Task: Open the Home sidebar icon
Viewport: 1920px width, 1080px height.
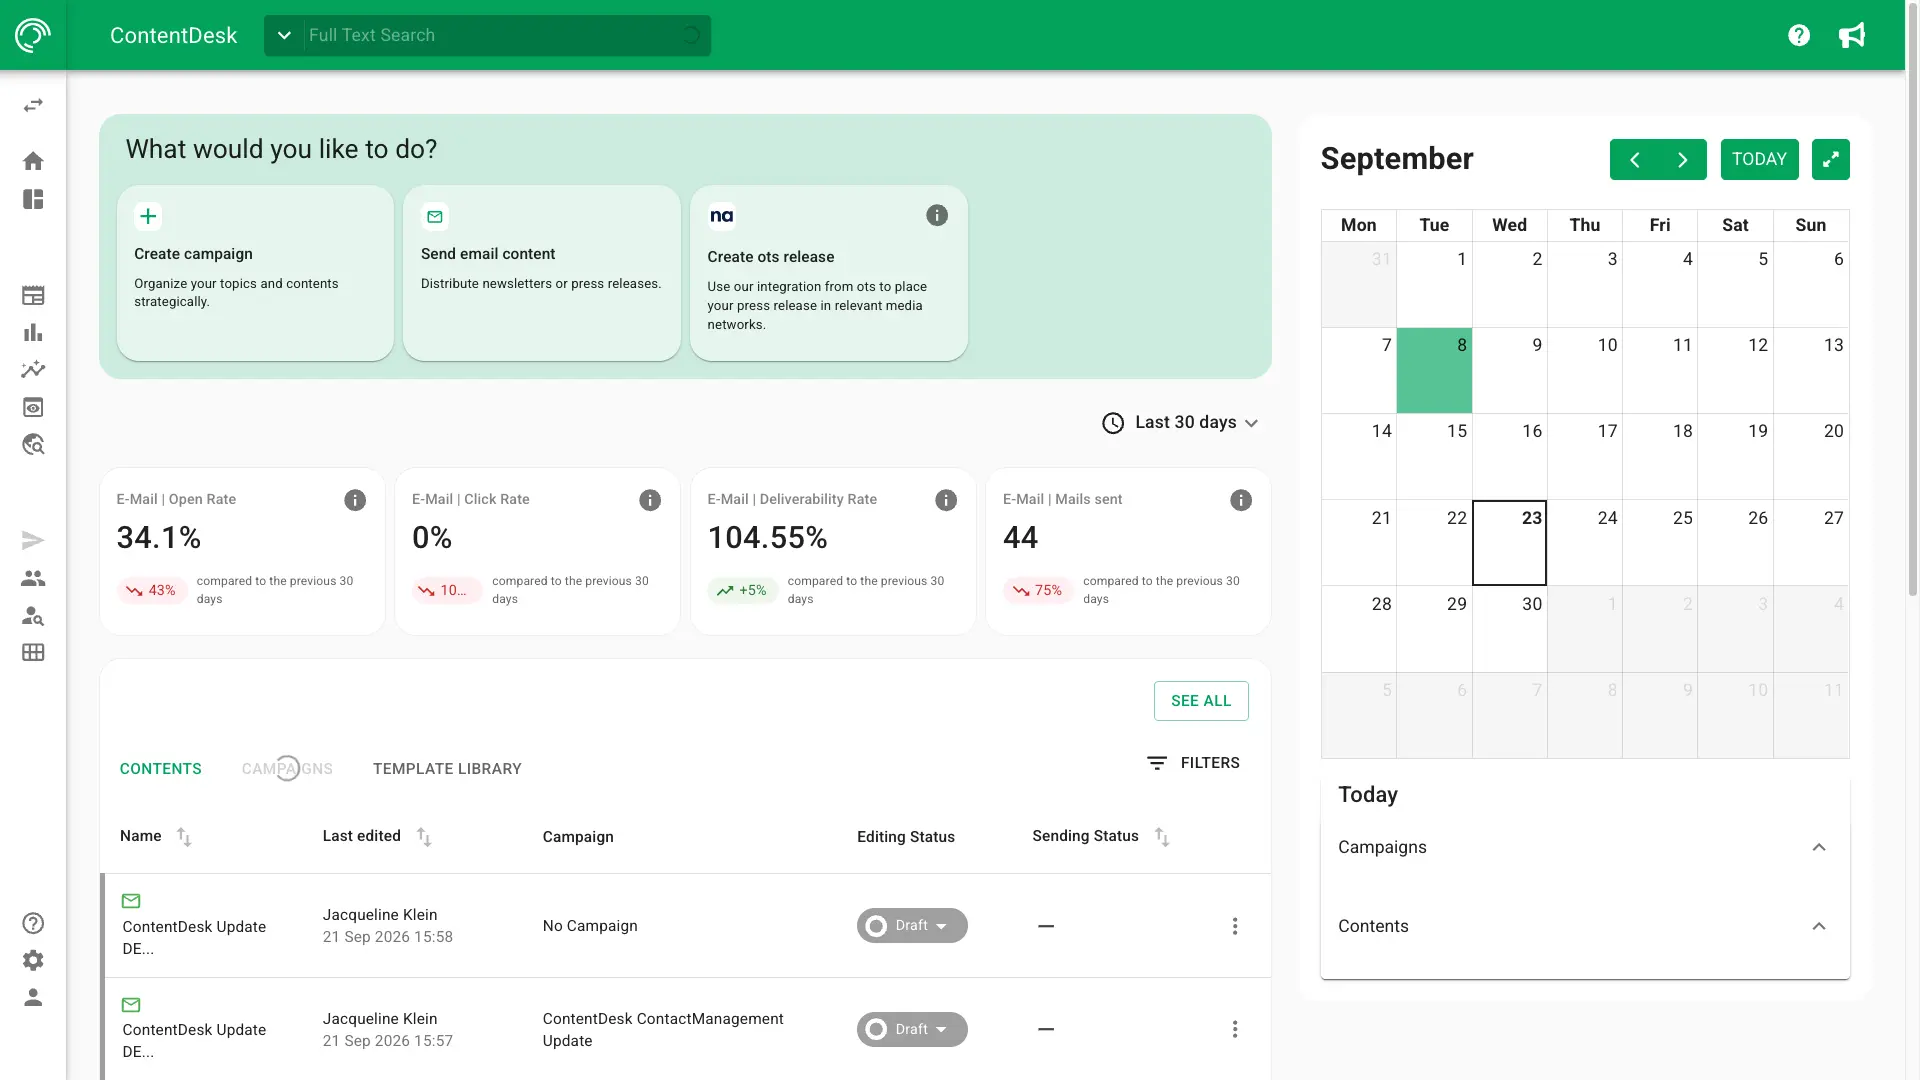Action: click(33, 161)
